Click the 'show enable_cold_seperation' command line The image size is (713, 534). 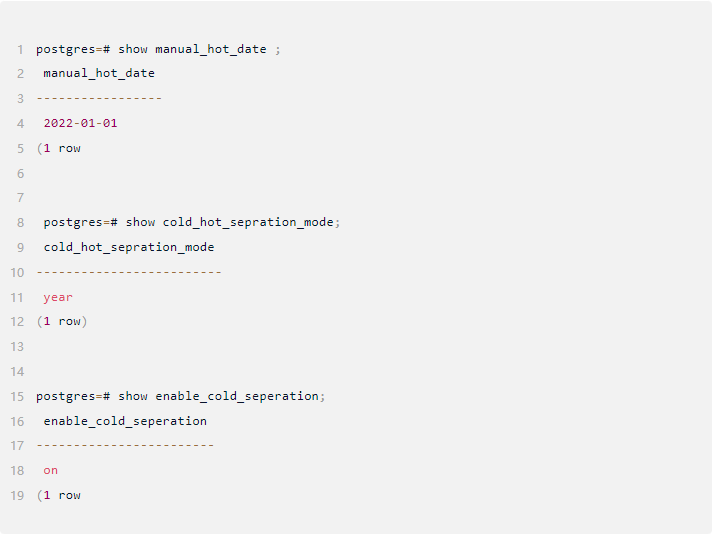(180, 396)
